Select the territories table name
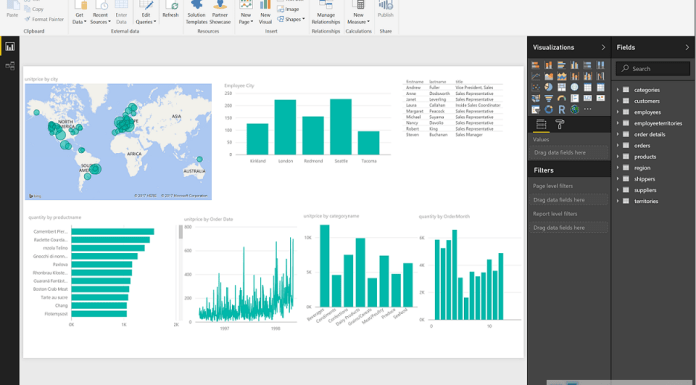The image size is (696, 385). point(646,201)
